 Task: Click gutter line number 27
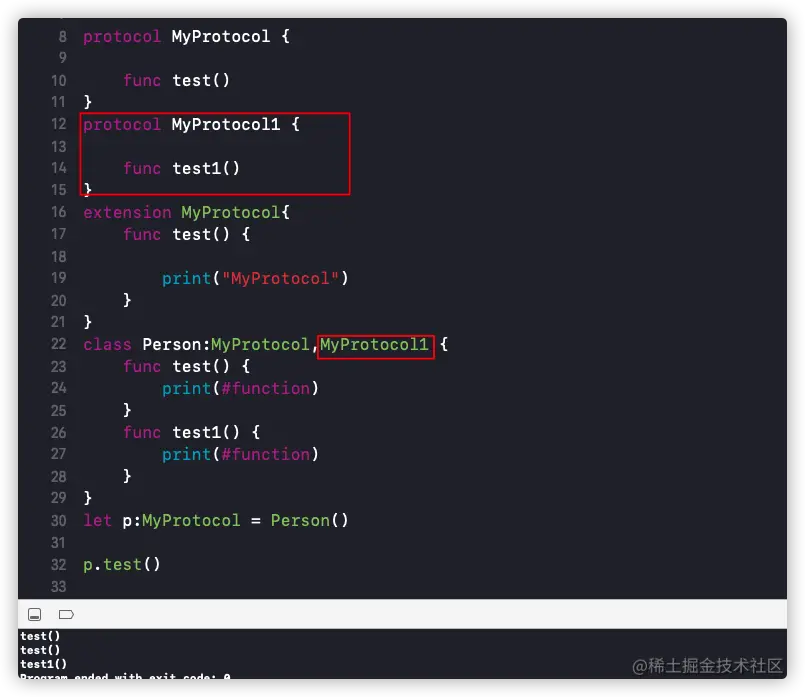[59, 454]
